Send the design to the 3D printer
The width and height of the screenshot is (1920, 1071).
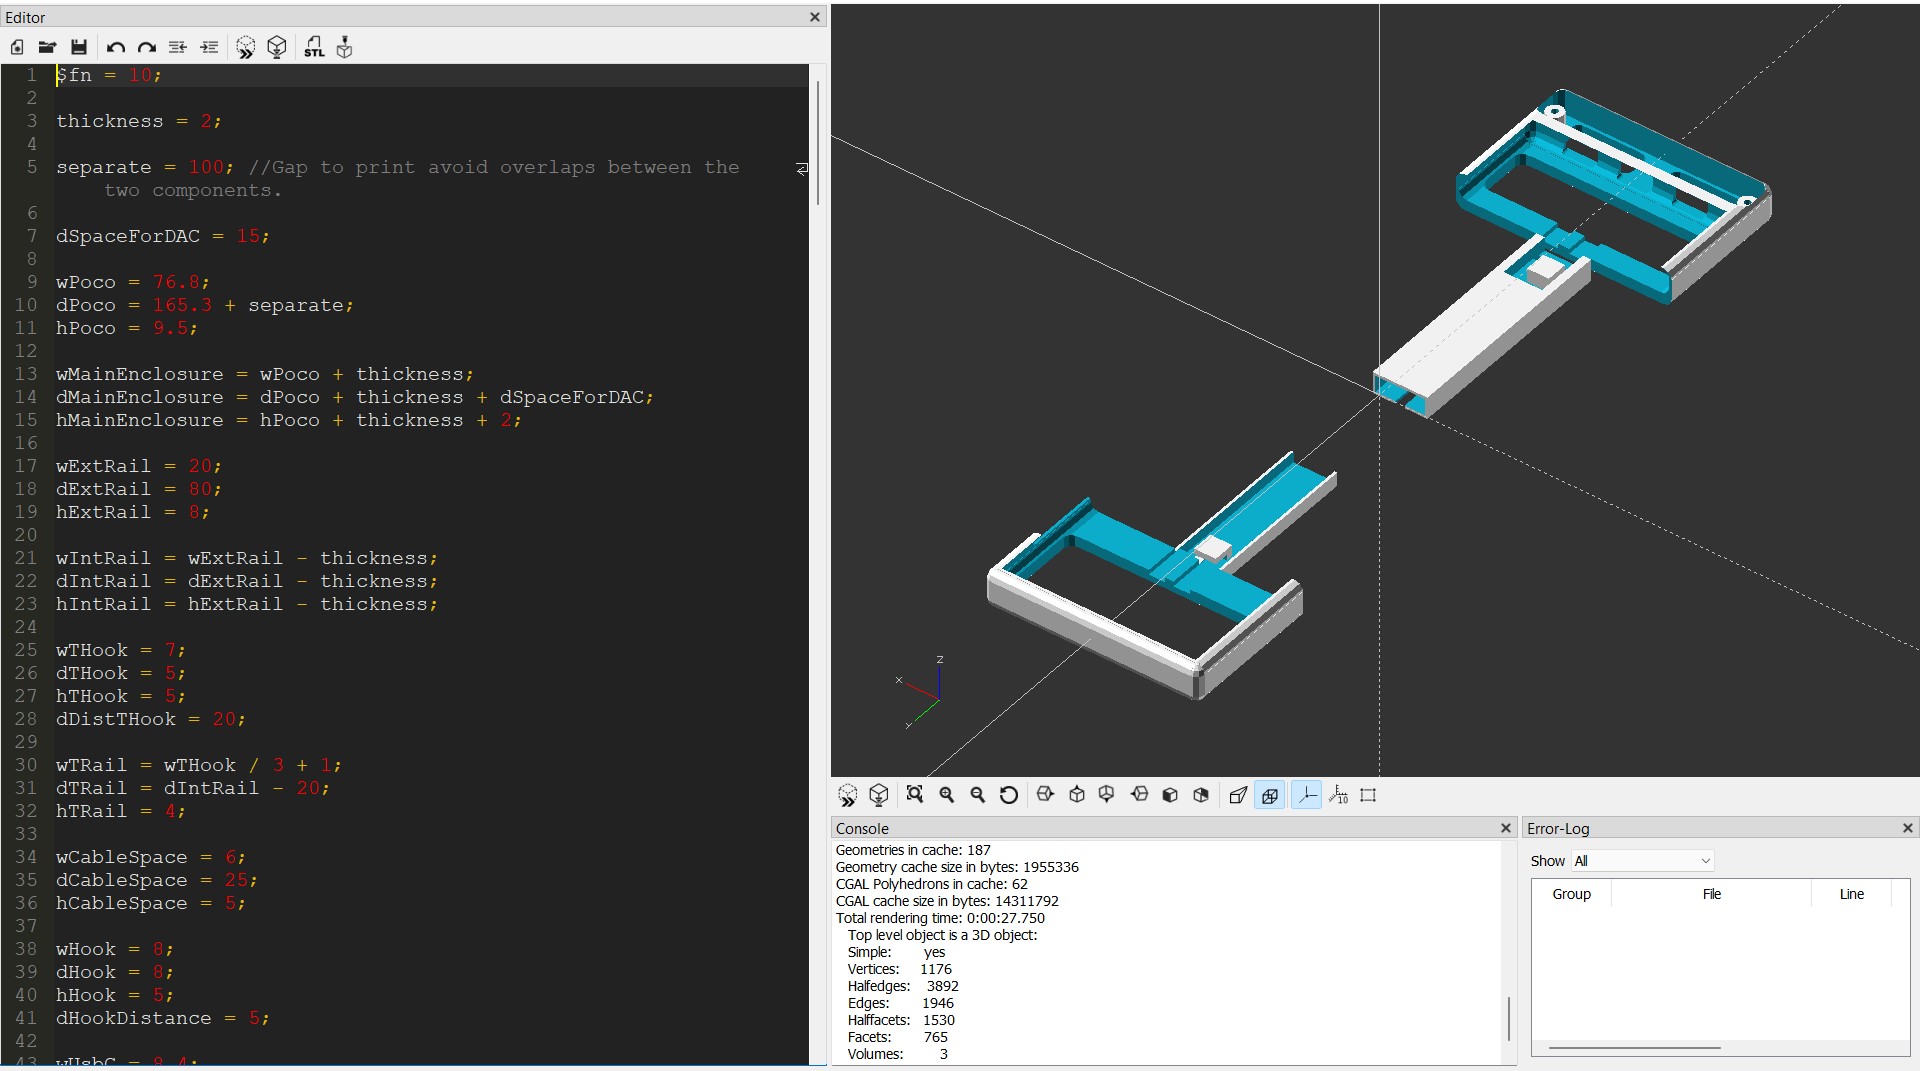(345, 47)
